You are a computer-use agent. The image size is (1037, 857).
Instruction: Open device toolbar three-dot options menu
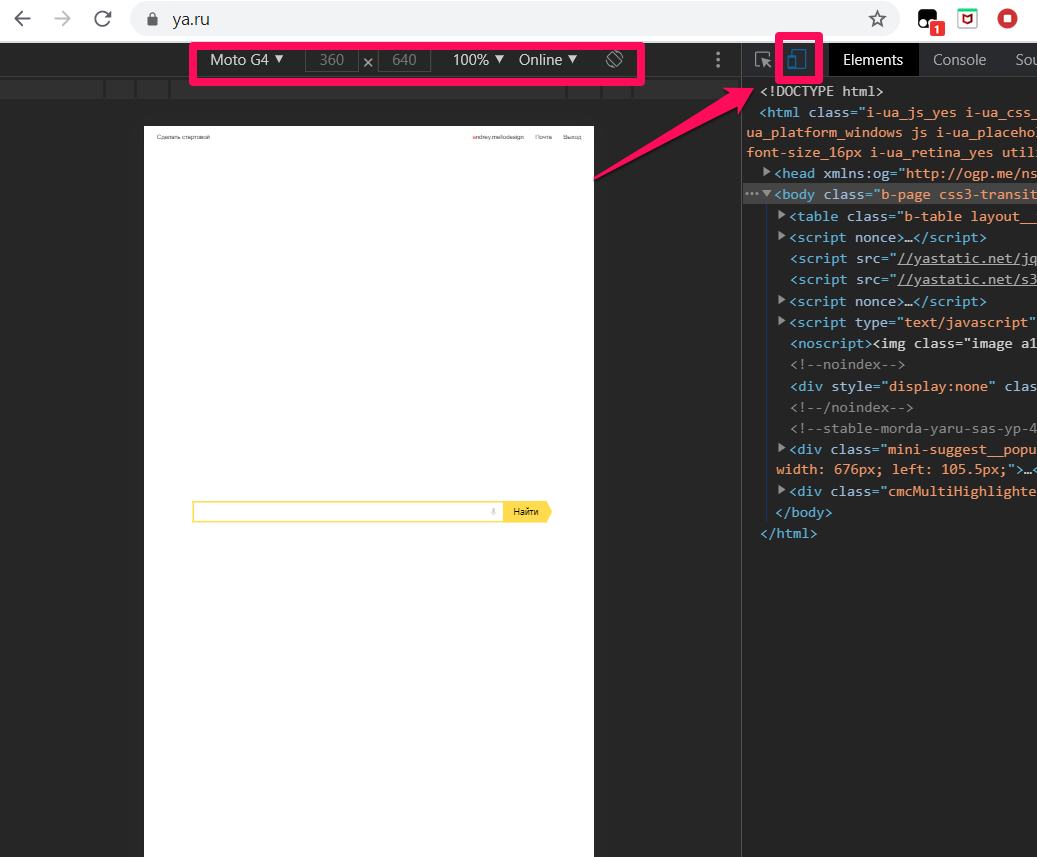click(x=718, y=60)
